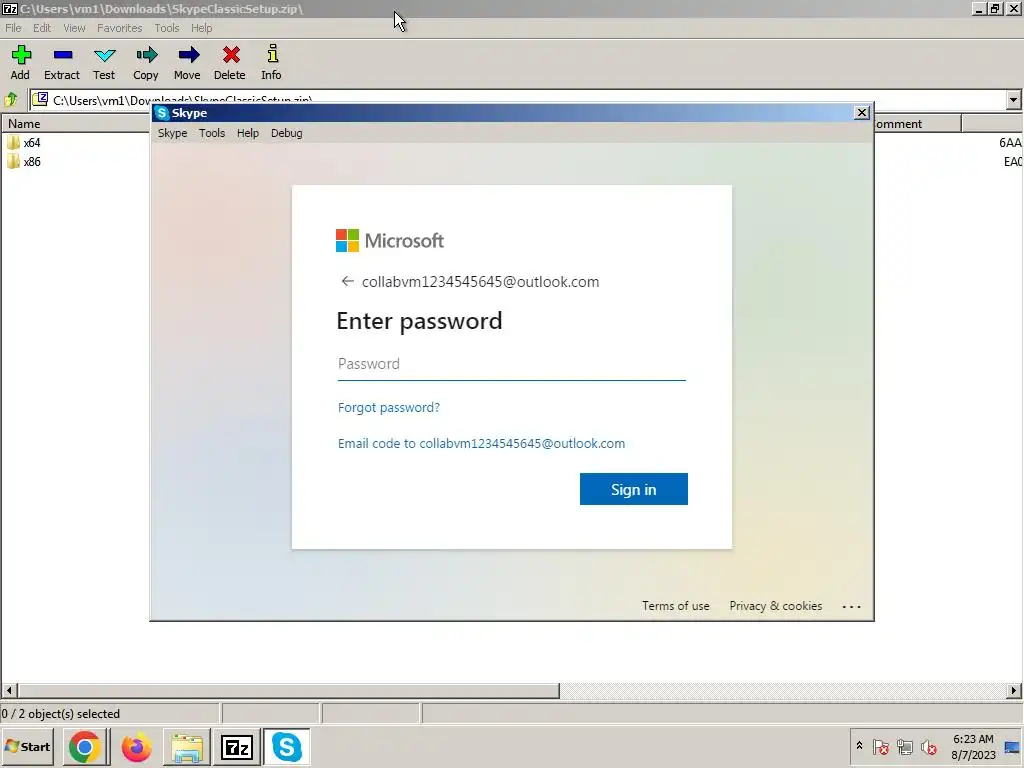
Task: Open the Skype window Tools menu
Action: point(212,133)
